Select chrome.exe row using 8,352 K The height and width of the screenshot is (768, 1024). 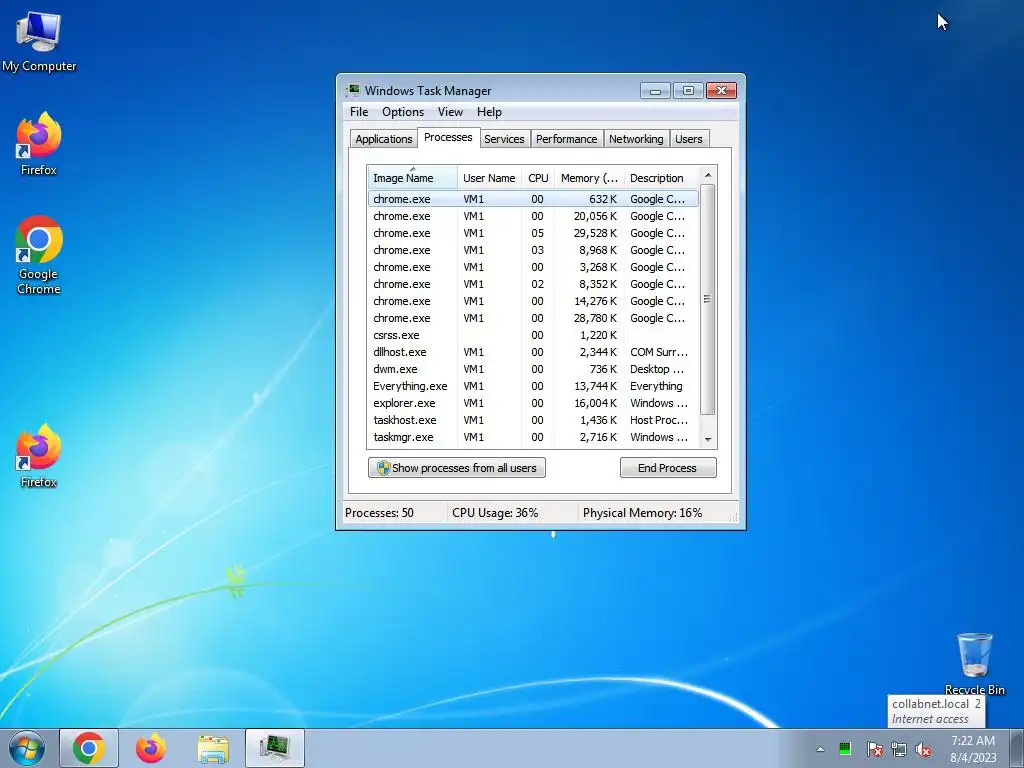tap(533, 283)
